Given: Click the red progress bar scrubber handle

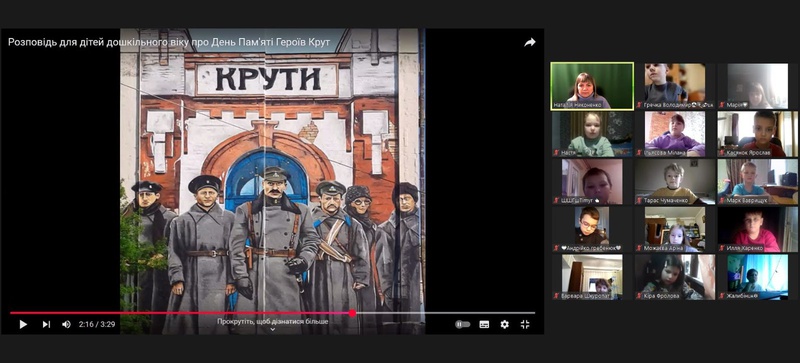Looking at the screenshot, I should point(352,313).
